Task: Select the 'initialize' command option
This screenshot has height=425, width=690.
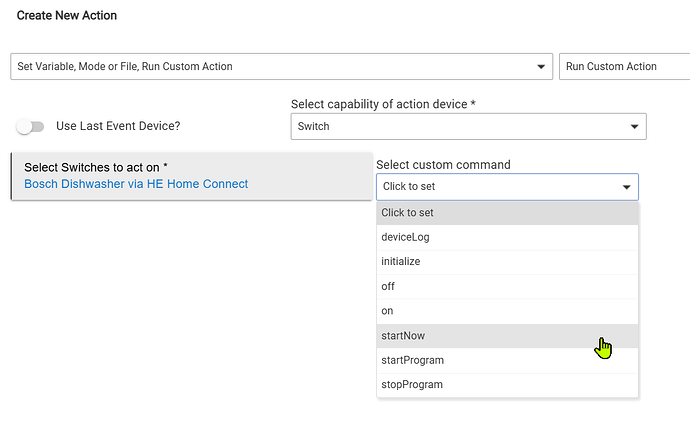Action: point(506,262)
